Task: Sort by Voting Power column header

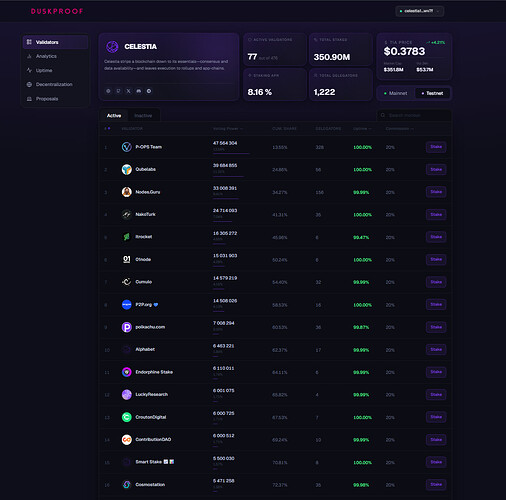Action: point(228,129)
